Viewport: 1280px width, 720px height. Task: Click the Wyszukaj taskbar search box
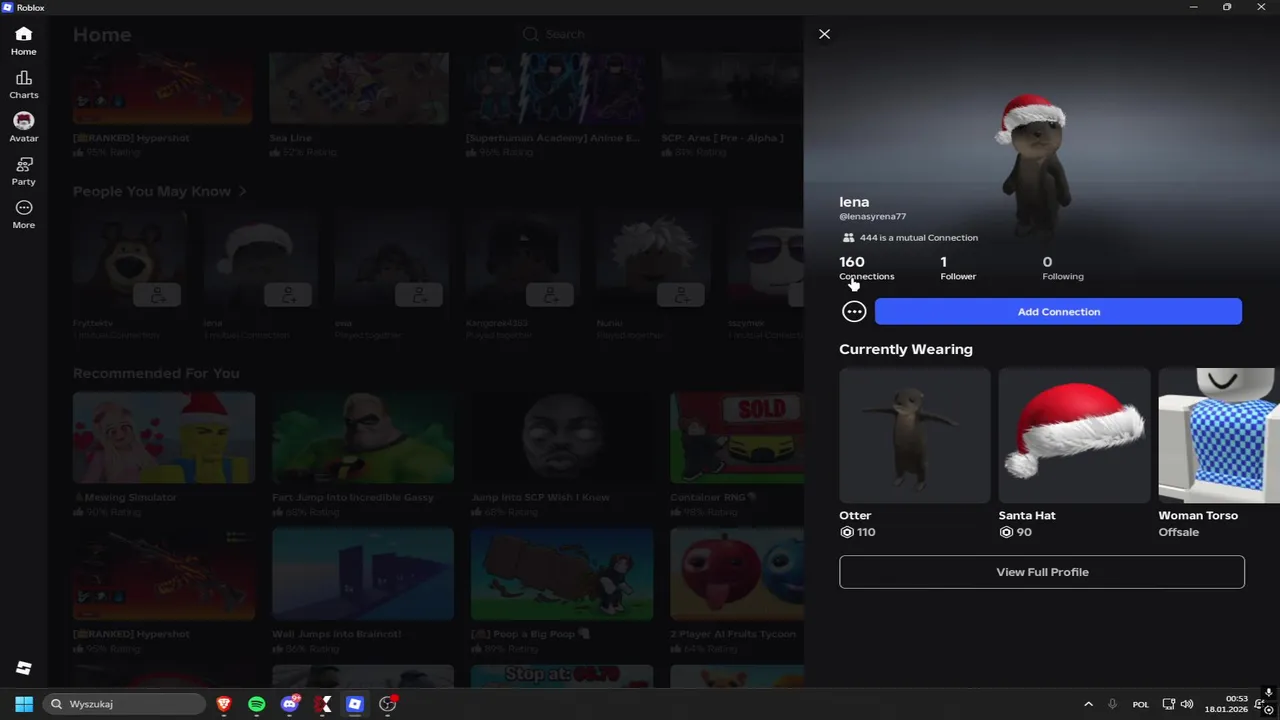(x=125, y=704)
